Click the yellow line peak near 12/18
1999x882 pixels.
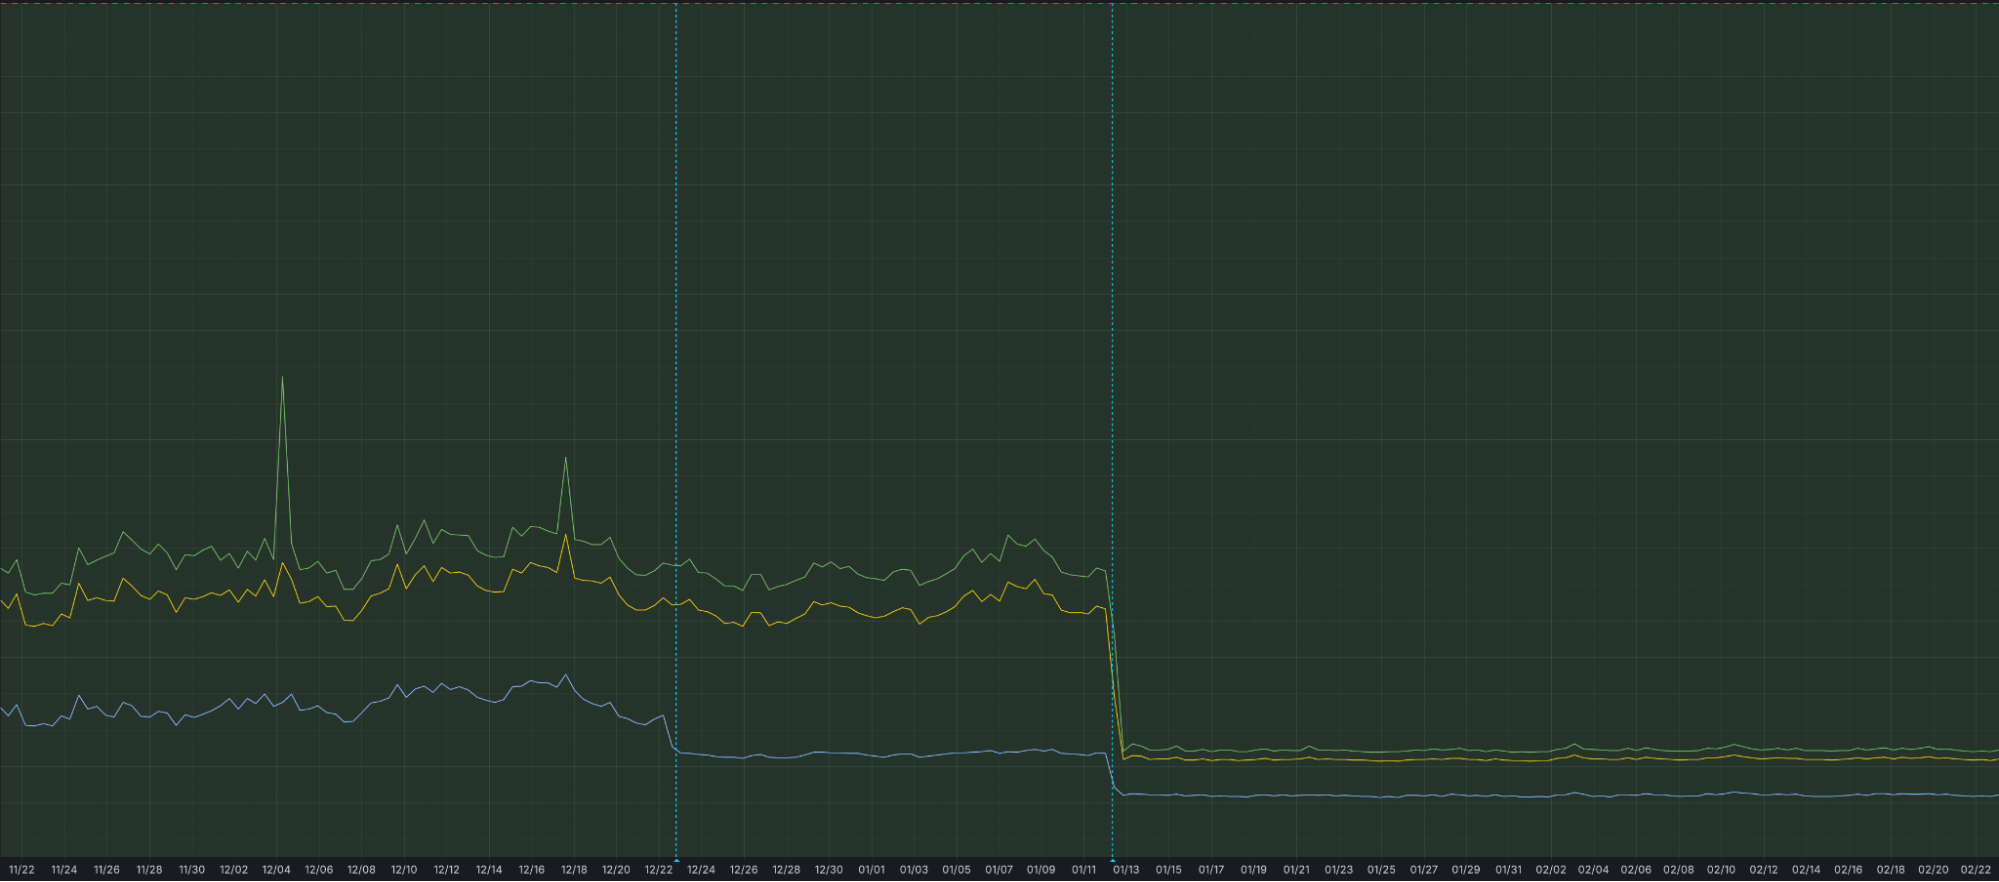pos(566,535)
